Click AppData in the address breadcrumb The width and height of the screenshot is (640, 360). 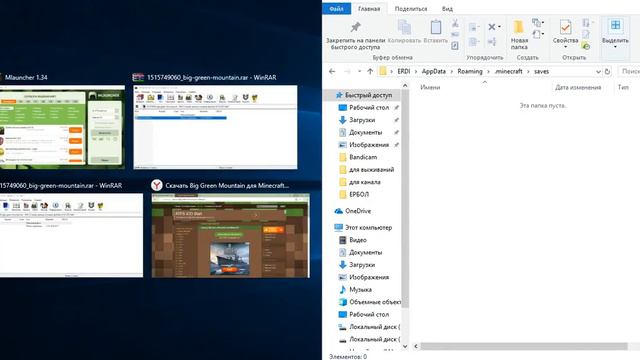pos(433,71)
